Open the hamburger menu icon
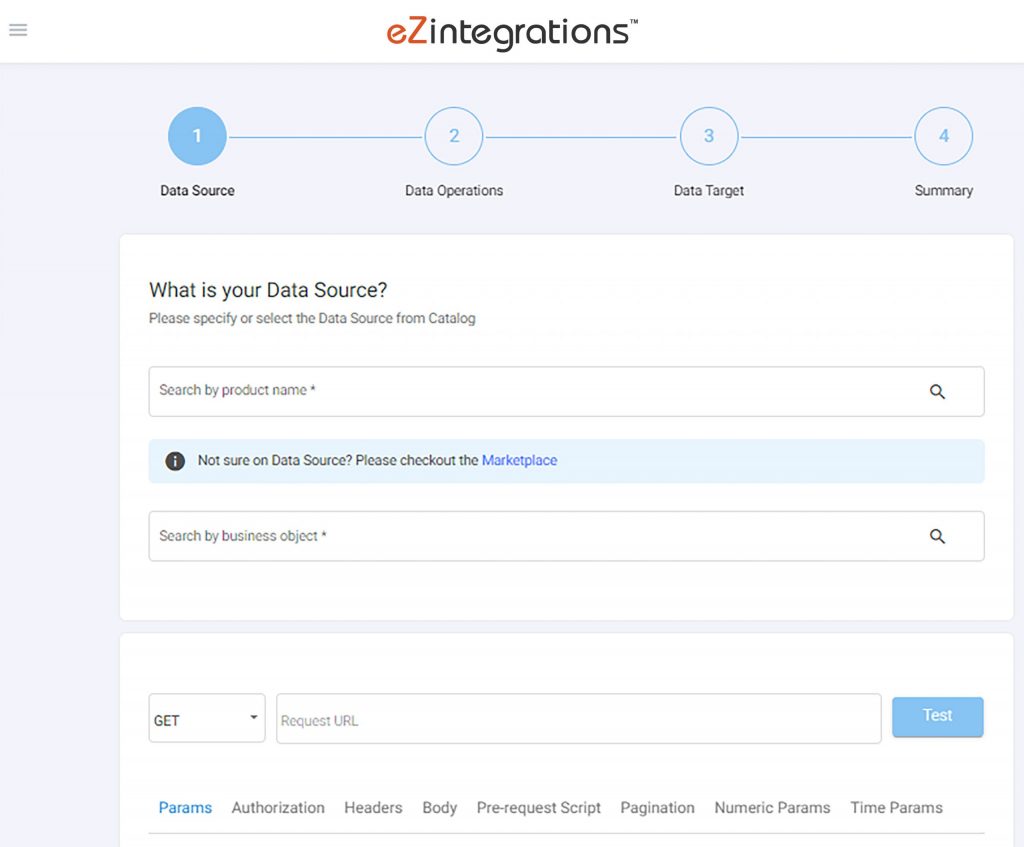This screenshot has height=847, width=1024. click(x=18, y=30)
